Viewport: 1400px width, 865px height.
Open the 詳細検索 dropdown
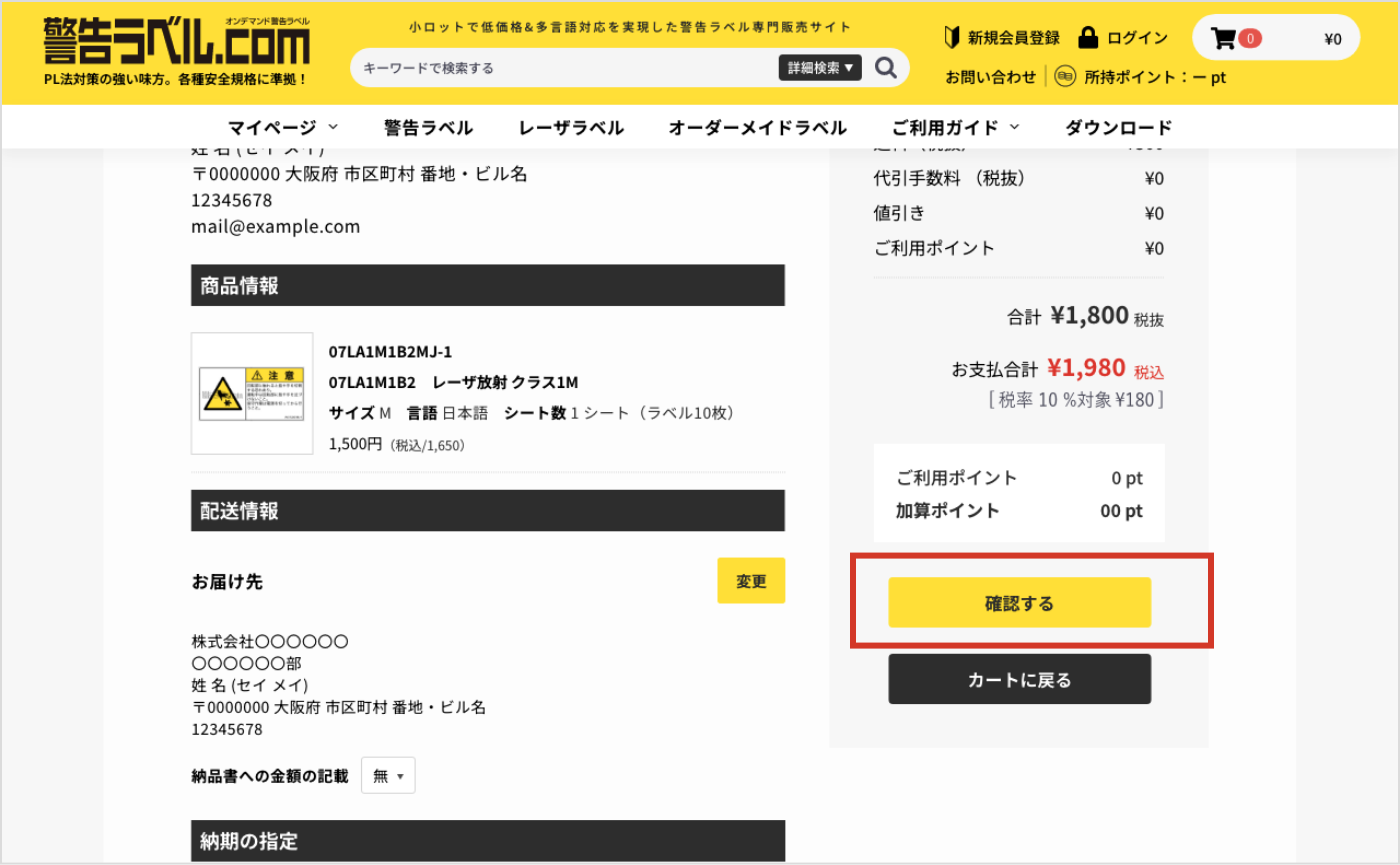819,68
